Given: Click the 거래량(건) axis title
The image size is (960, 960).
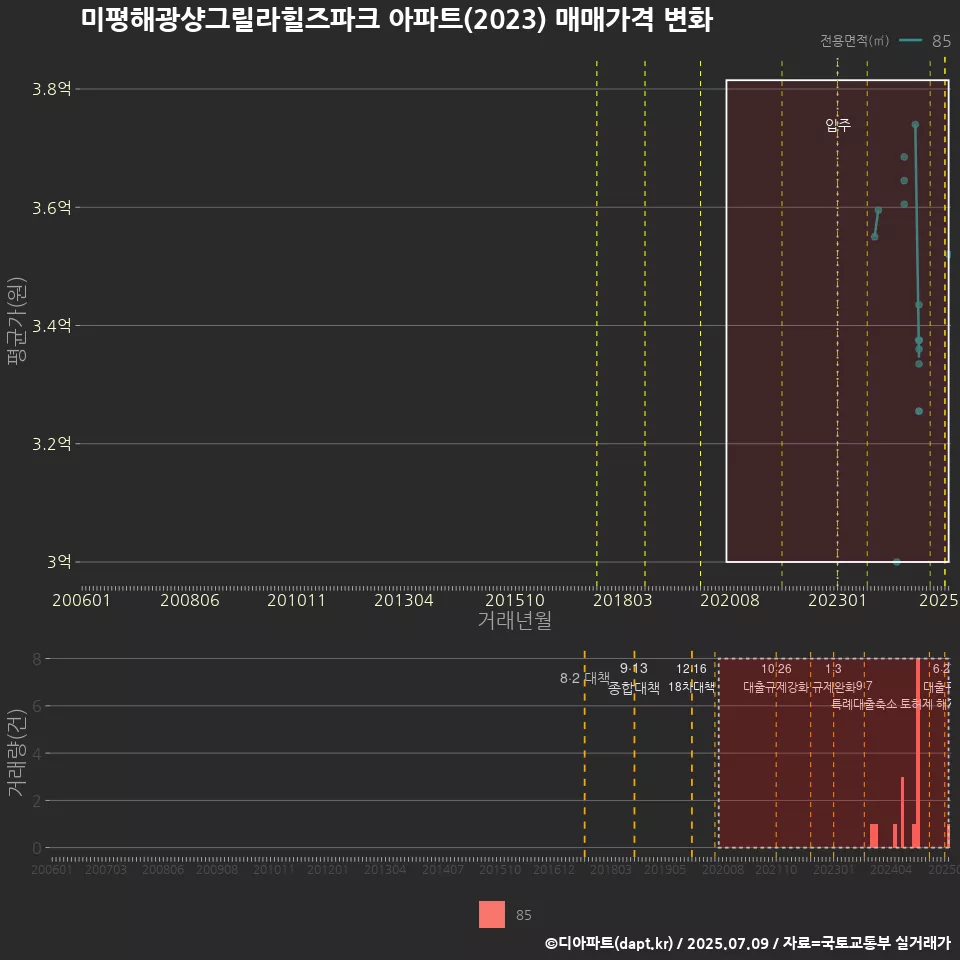Looking at the screenshot, I should point(17,752).
